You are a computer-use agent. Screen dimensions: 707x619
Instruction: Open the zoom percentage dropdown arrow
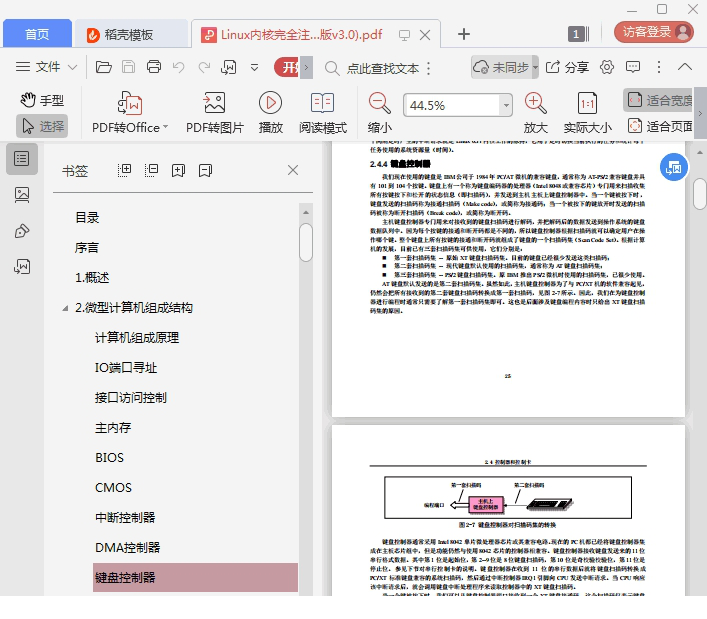506,105
